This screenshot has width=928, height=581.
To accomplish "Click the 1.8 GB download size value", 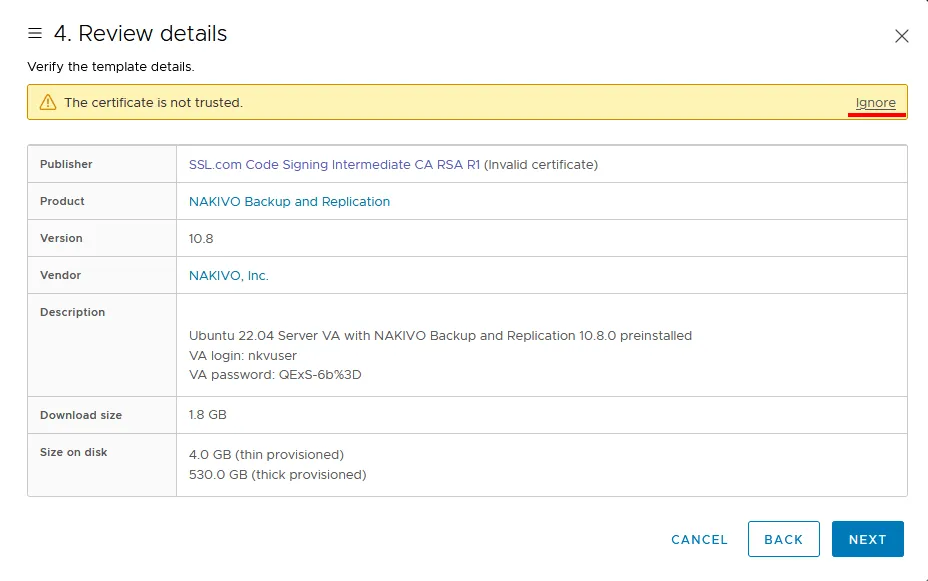I will [207, 415].
